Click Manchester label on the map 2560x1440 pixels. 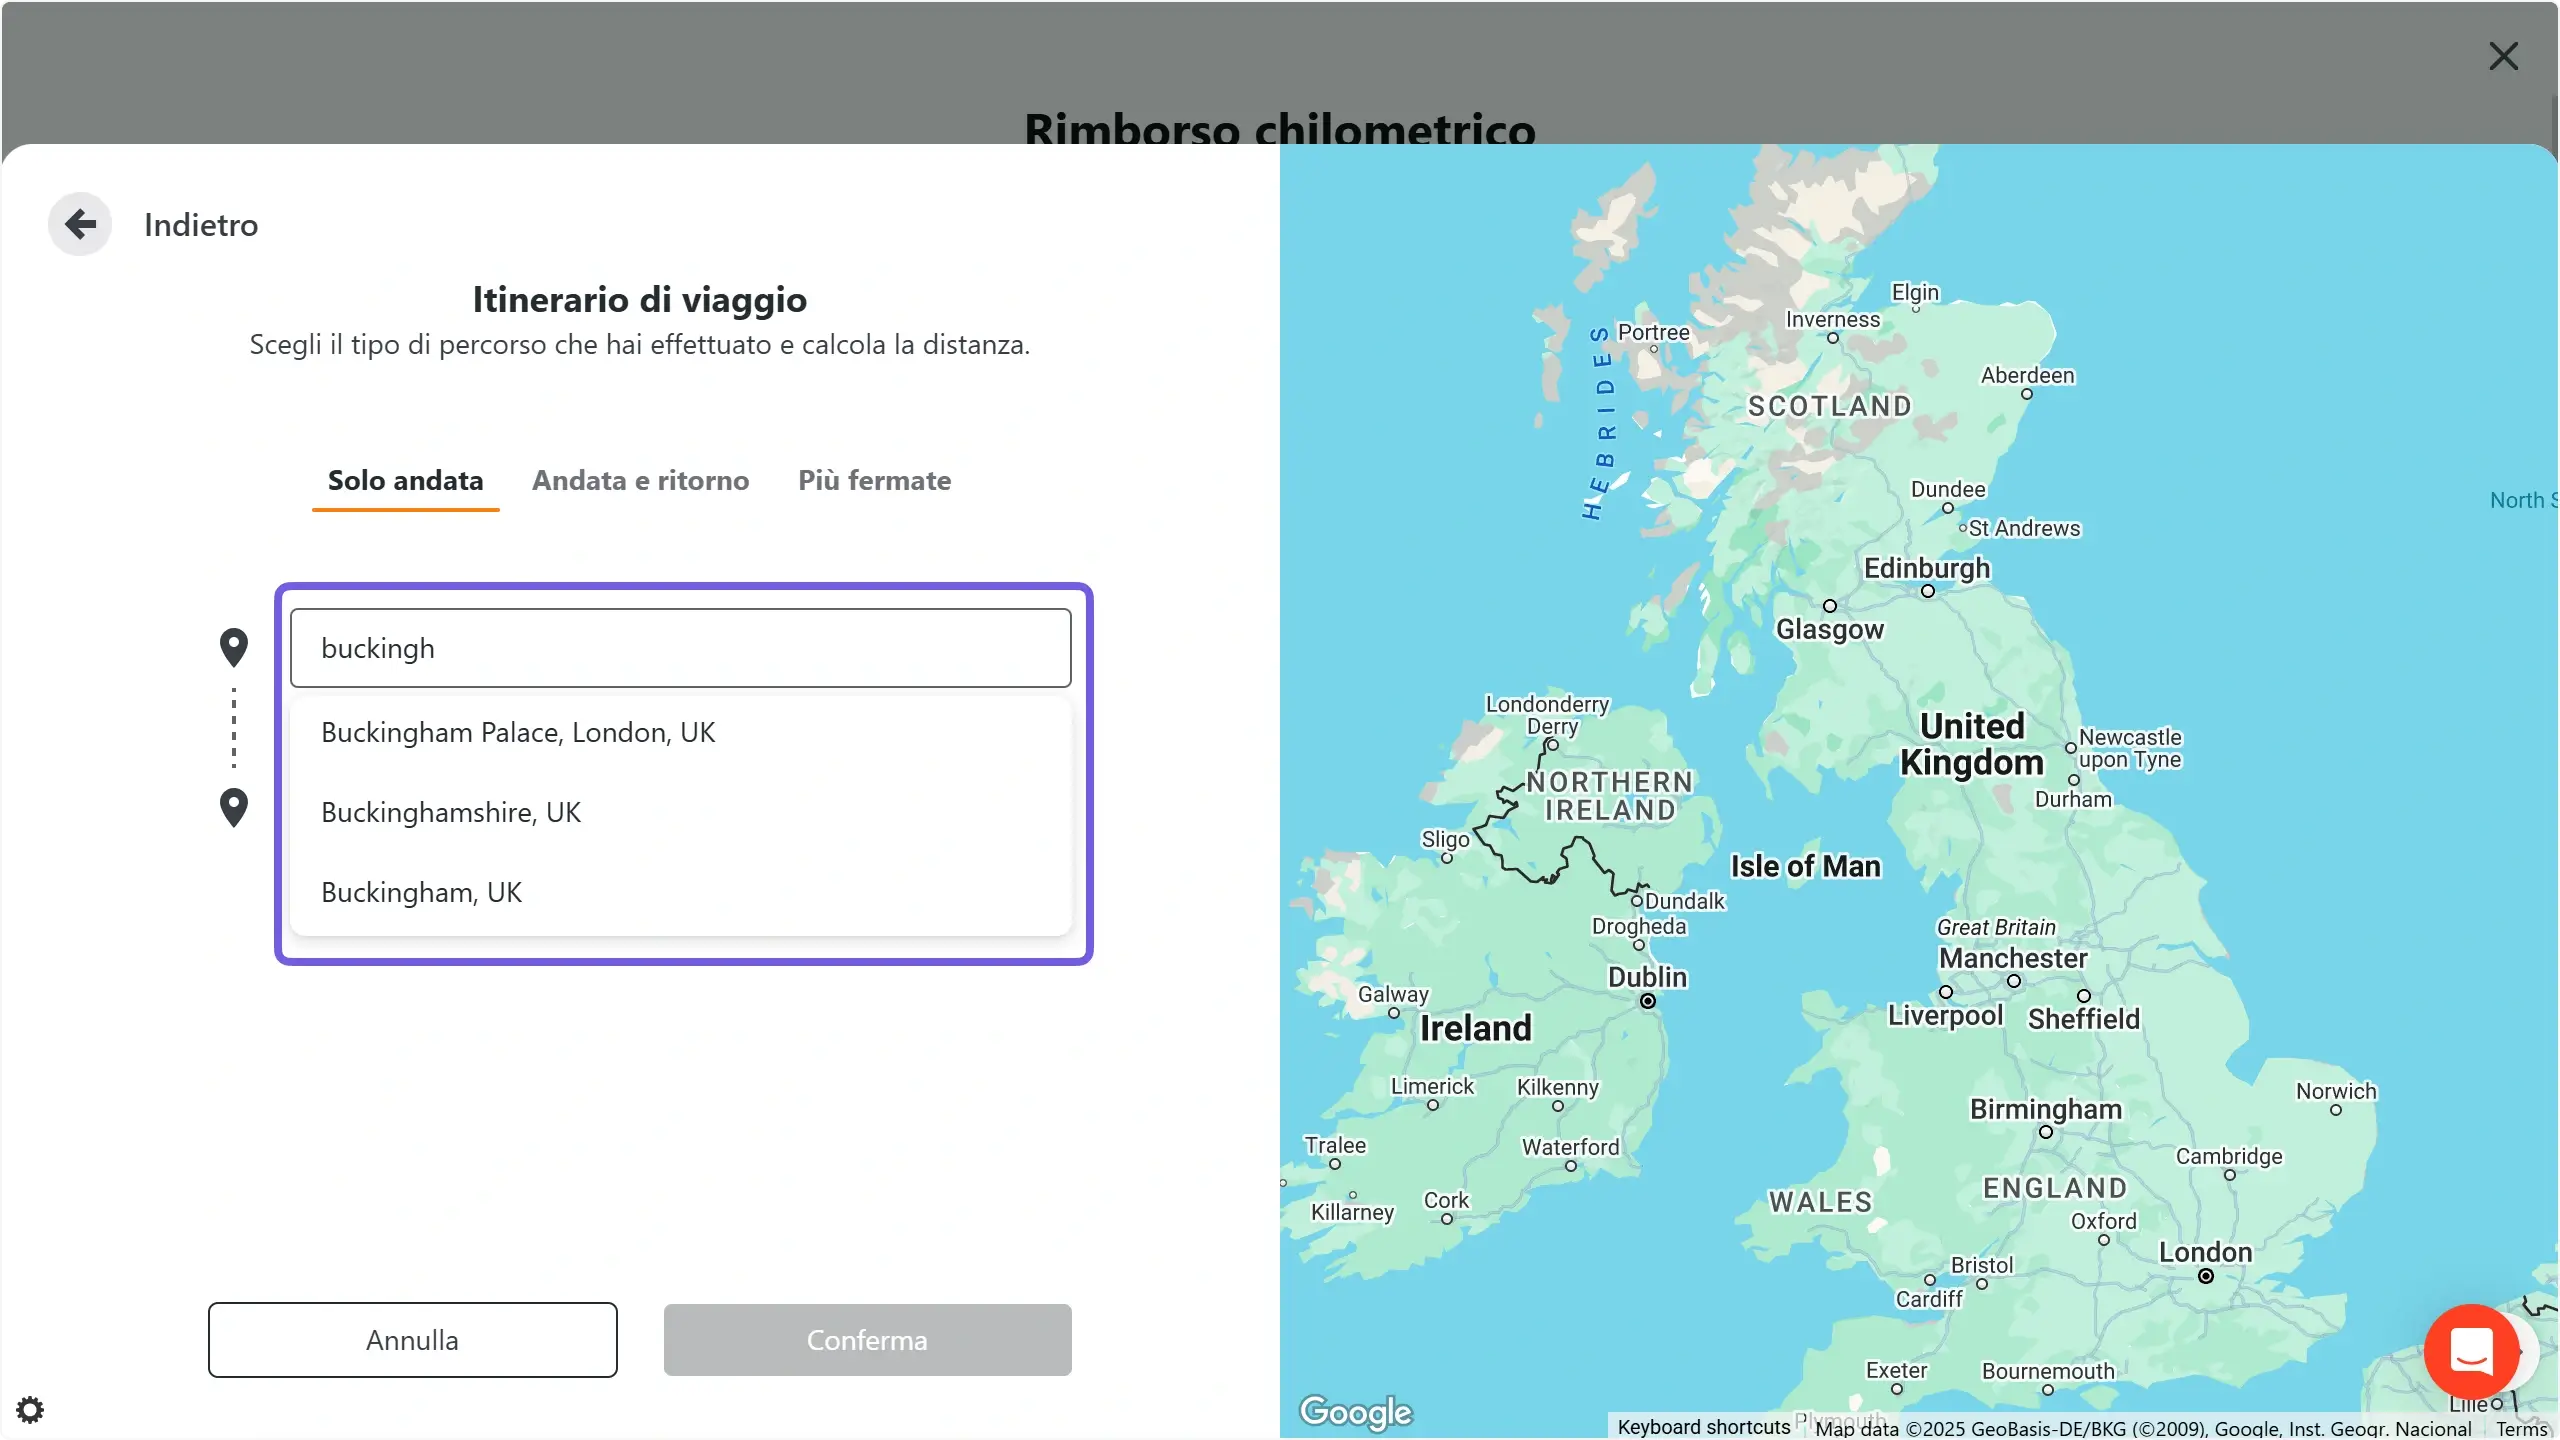[x=2012, y=958]
